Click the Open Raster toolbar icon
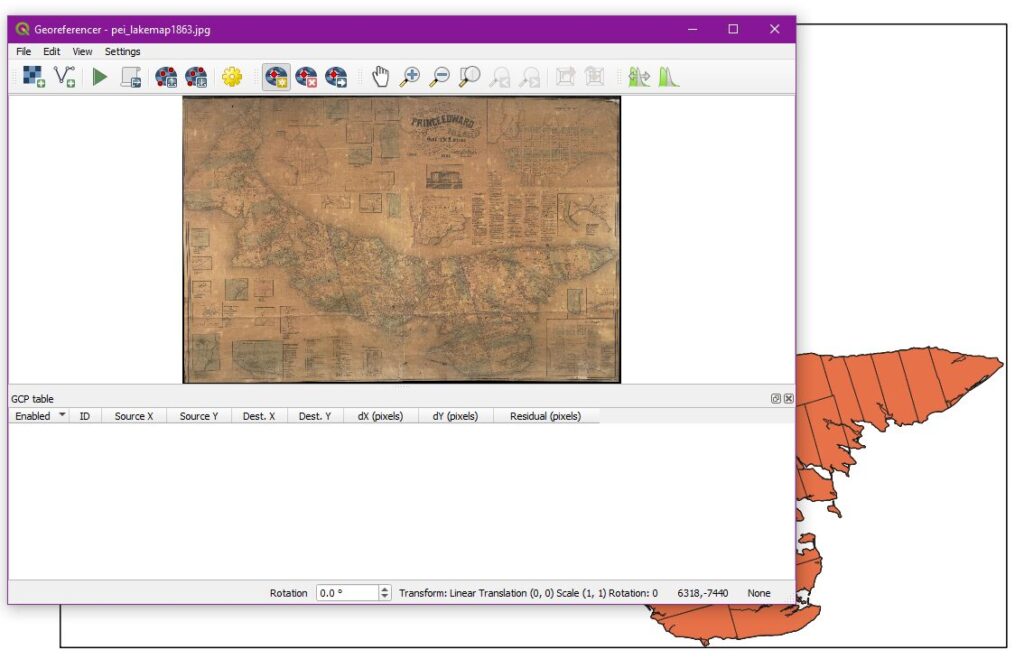Screen dimensions: 1024x668 tap(33, 77)
